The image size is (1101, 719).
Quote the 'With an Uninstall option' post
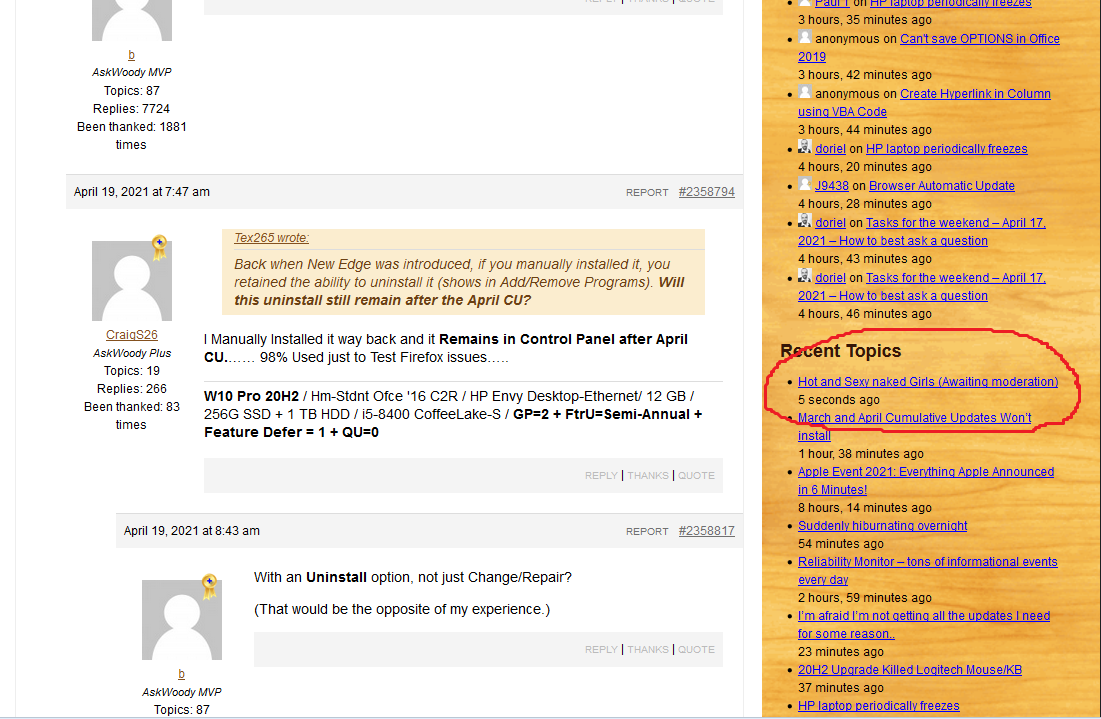(x=696, y=649)
